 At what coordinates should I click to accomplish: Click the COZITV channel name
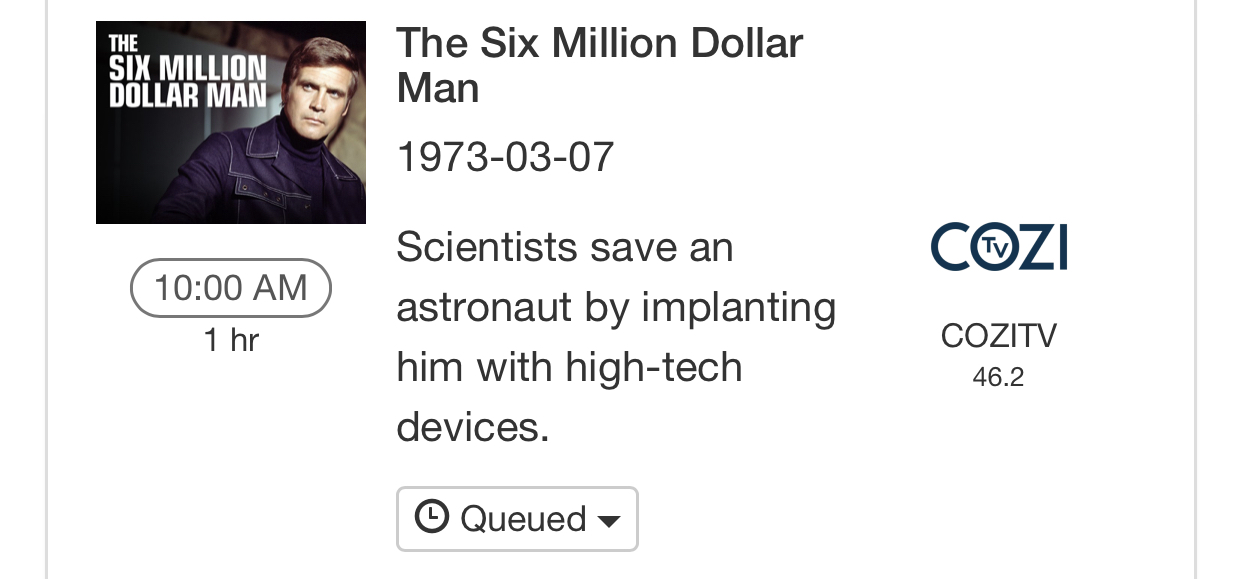coord(998,336)
